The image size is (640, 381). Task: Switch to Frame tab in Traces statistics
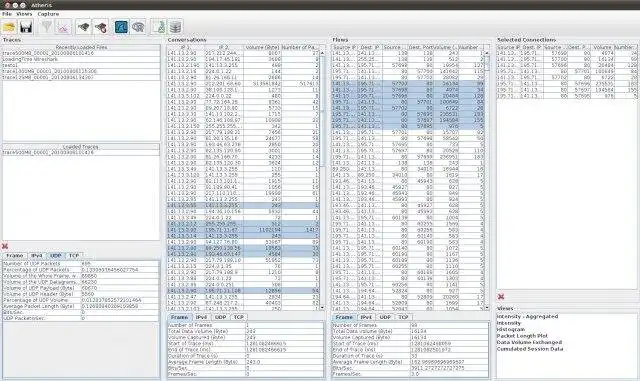[x=15, y=256]
